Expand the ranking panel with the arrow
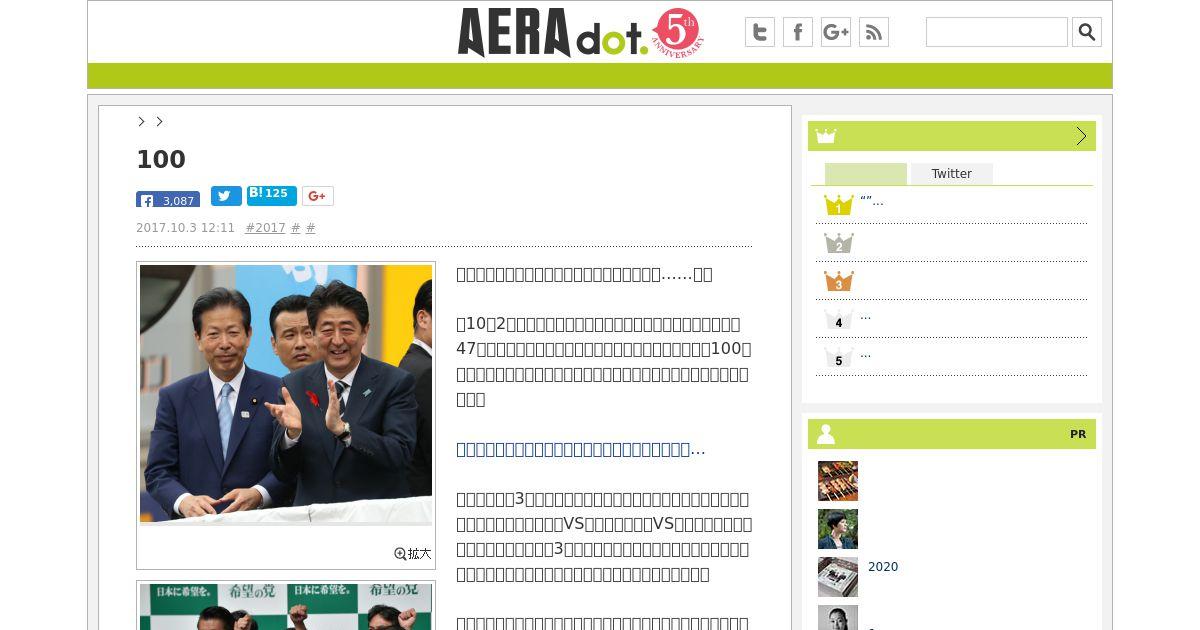 pos(1081,136)
